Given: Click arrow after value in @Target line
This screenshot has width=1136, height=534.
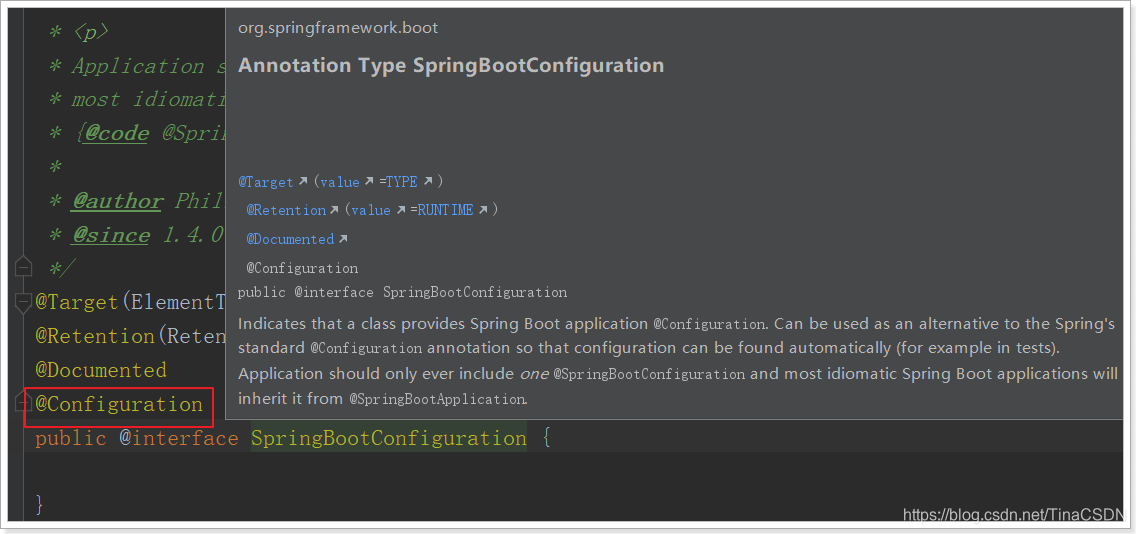Looking at the screenshot, I should coord(369,182).
